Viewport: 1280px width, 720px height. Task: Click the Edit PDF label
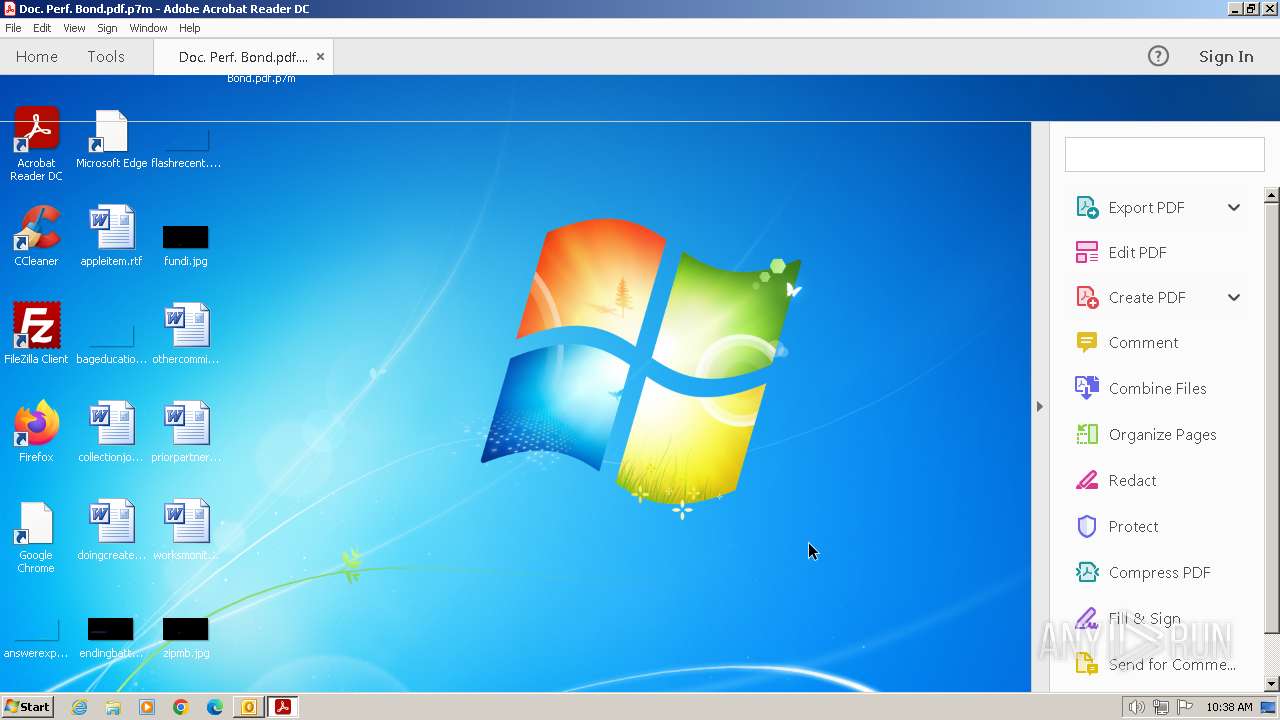tap(1138, 252)
